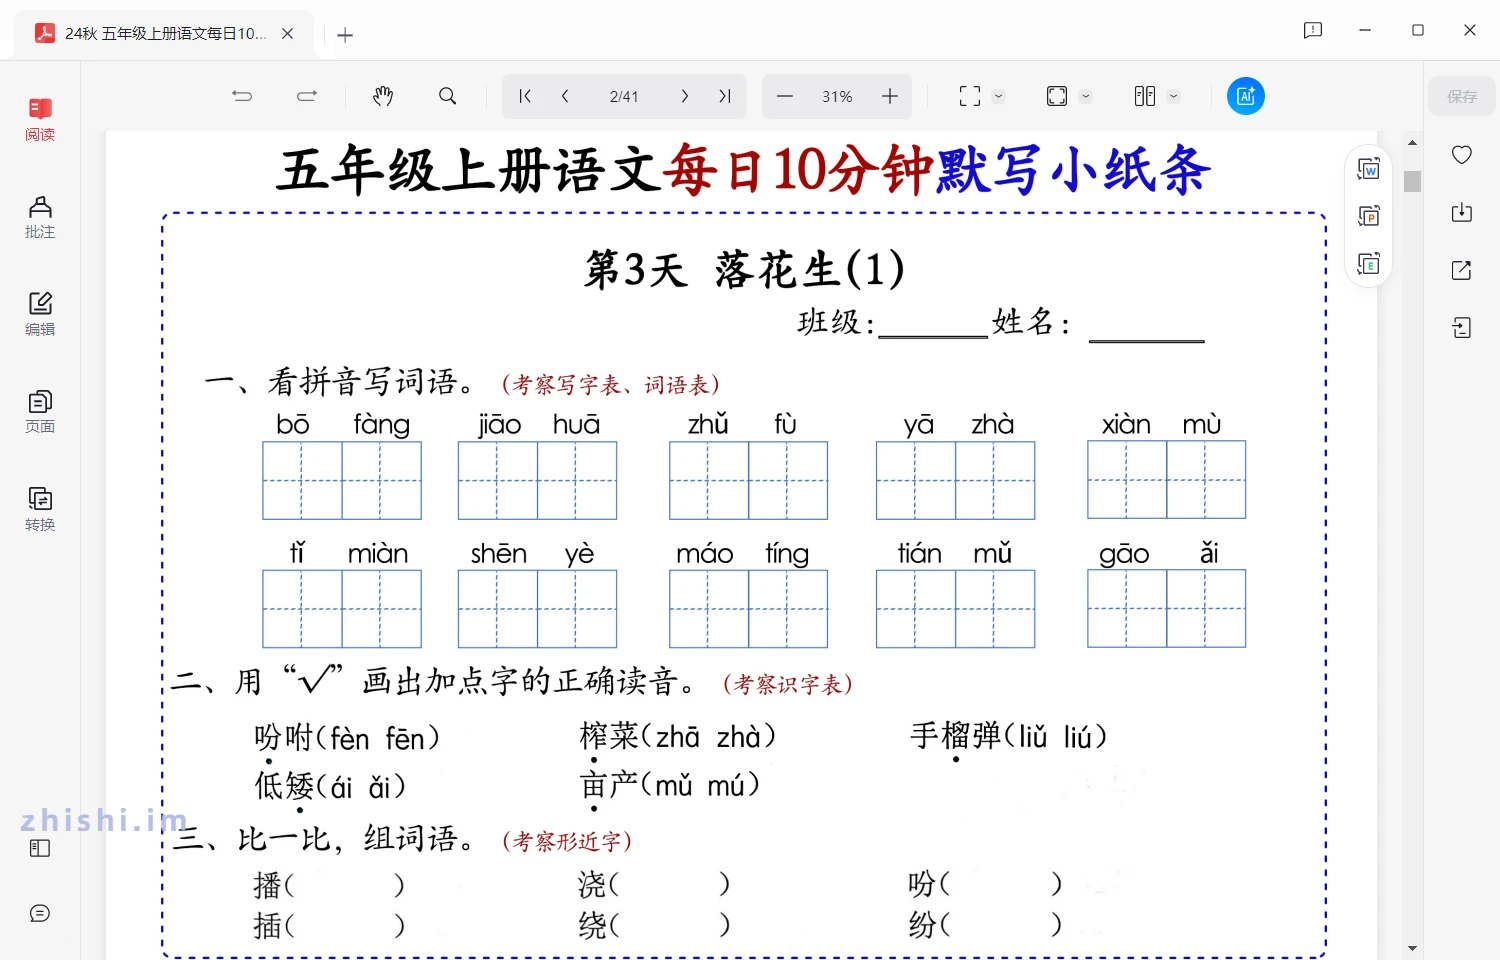Click the 保存 save button
The image size is (1500, 960).
coord(1462,96)
